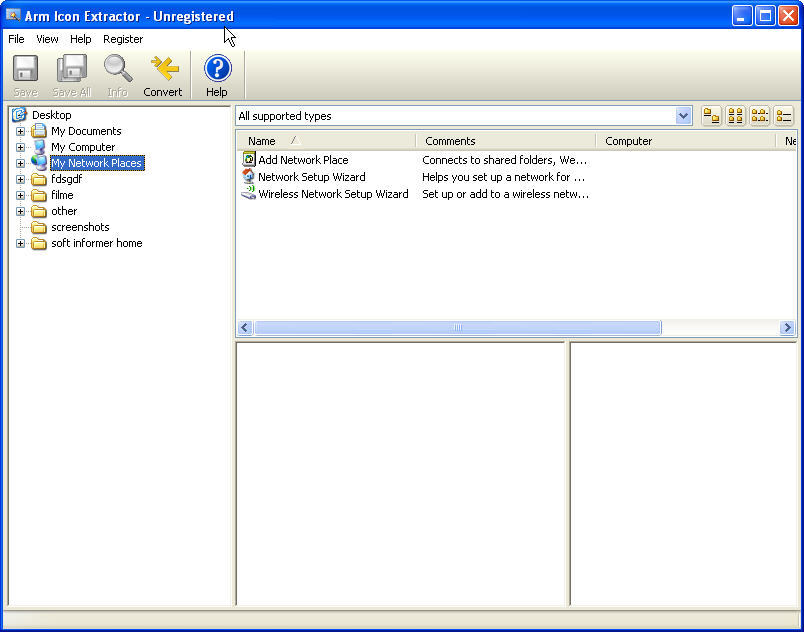Image resolution: width=804 pixels, height=632 pixels.
Task: Click the My Documents folder icon
Action: (39, 131)
